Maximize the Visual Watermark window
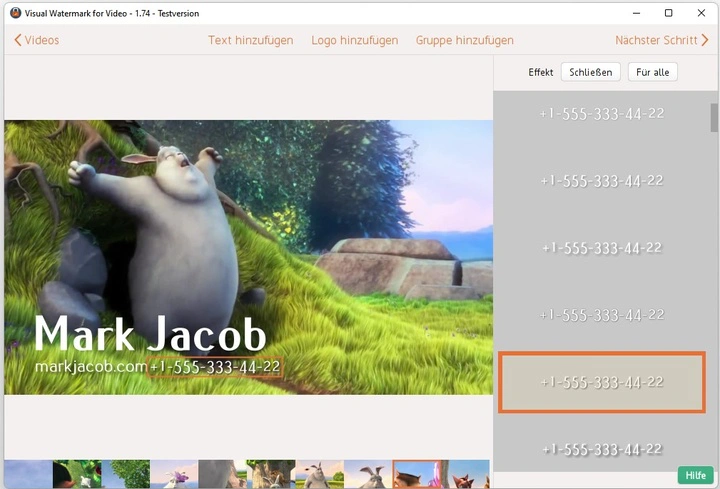 coord(669,13)
